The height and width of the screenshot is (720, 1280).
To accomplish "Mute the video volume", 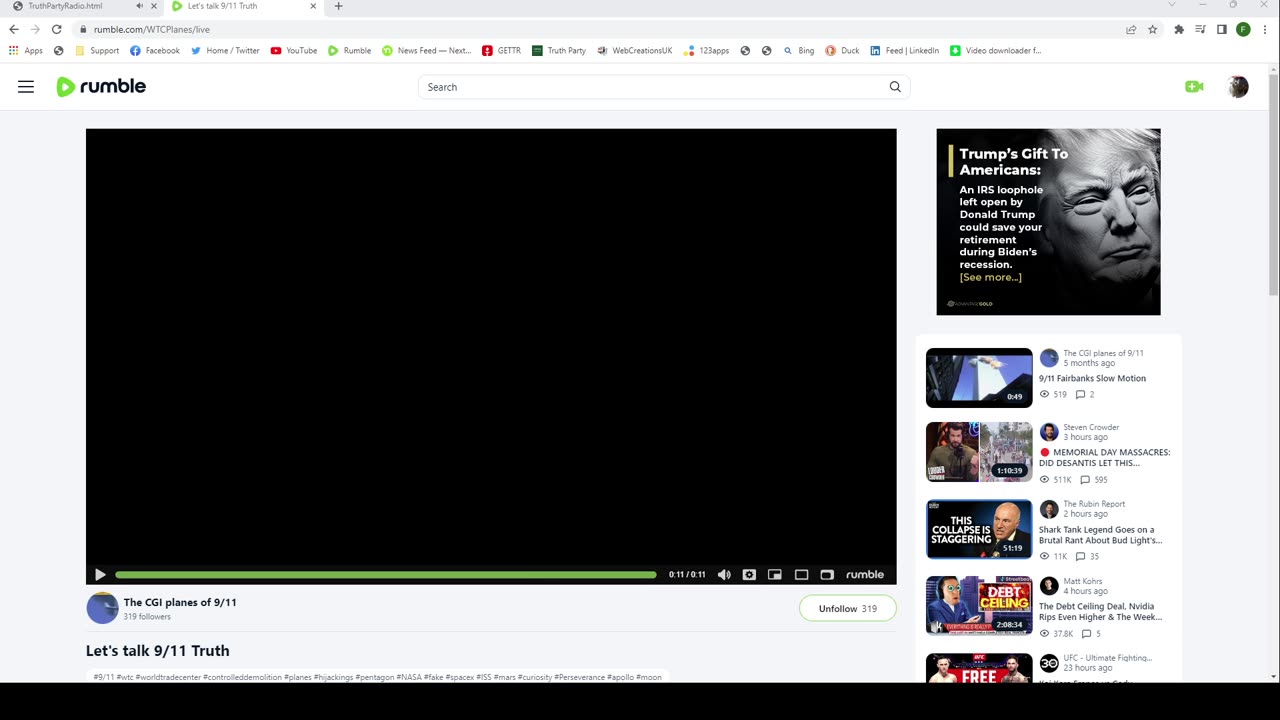I will pos(724,575).
